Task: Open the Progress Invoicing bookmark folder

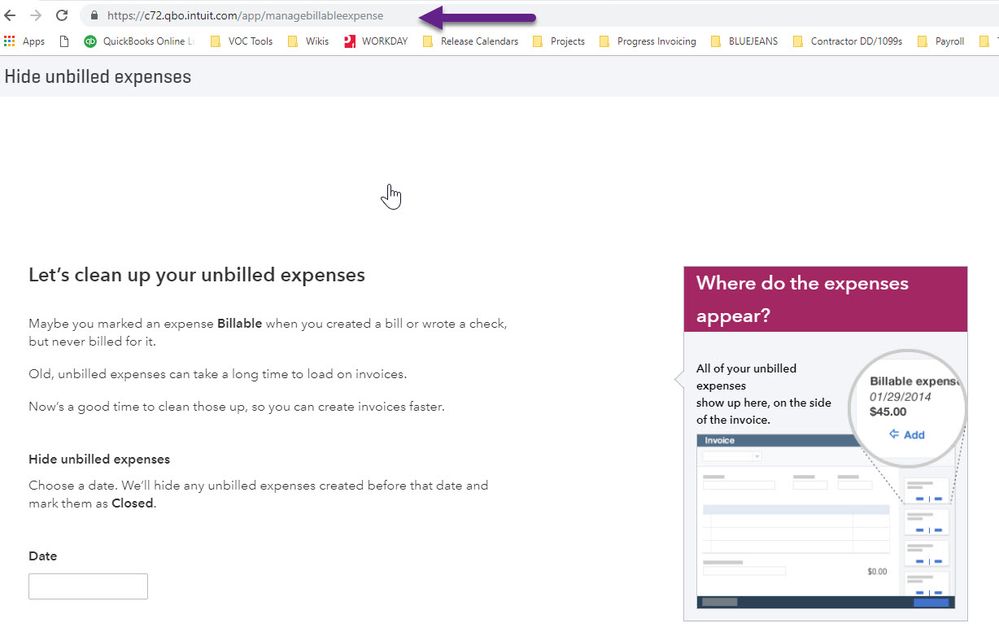Action: pyautogui.click(x=648, y=41)
